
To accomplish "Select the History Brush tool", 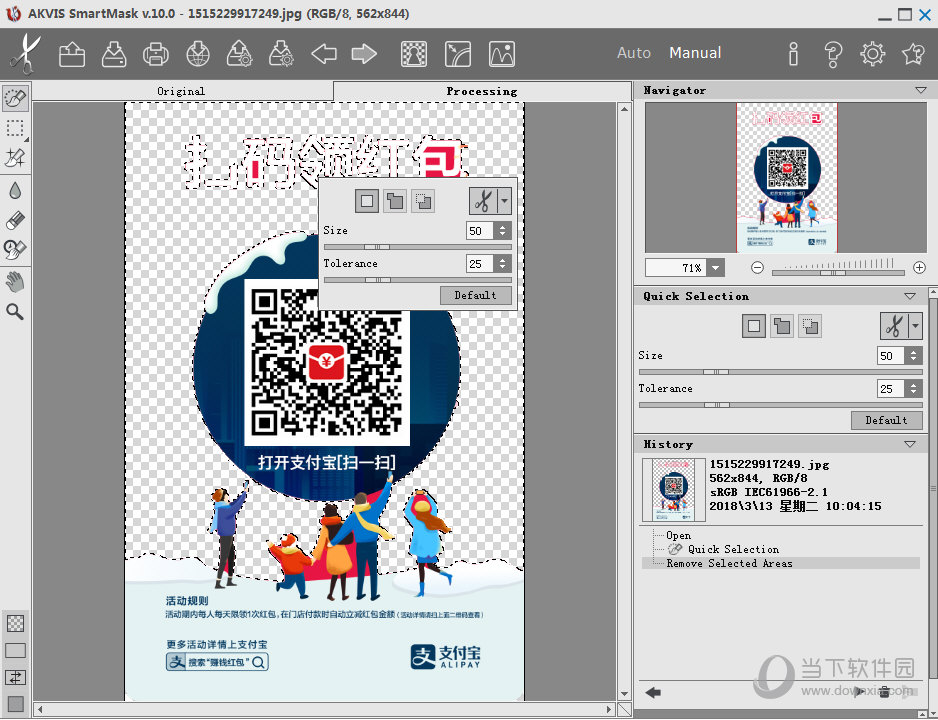I will [x=15, y=249].
